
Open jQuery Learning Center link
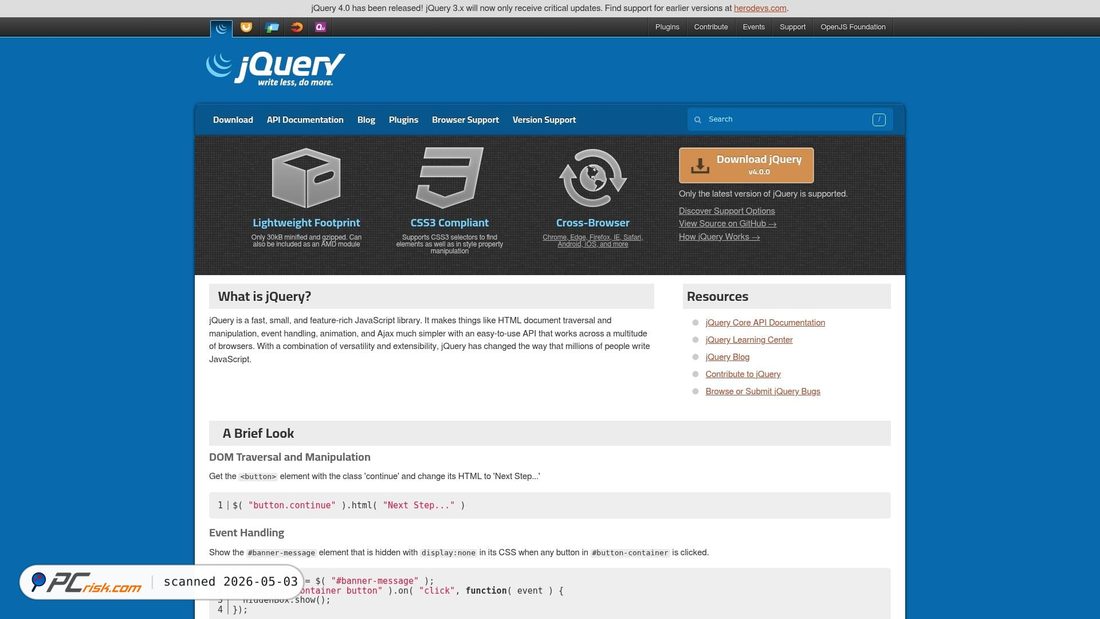[749, 340]
